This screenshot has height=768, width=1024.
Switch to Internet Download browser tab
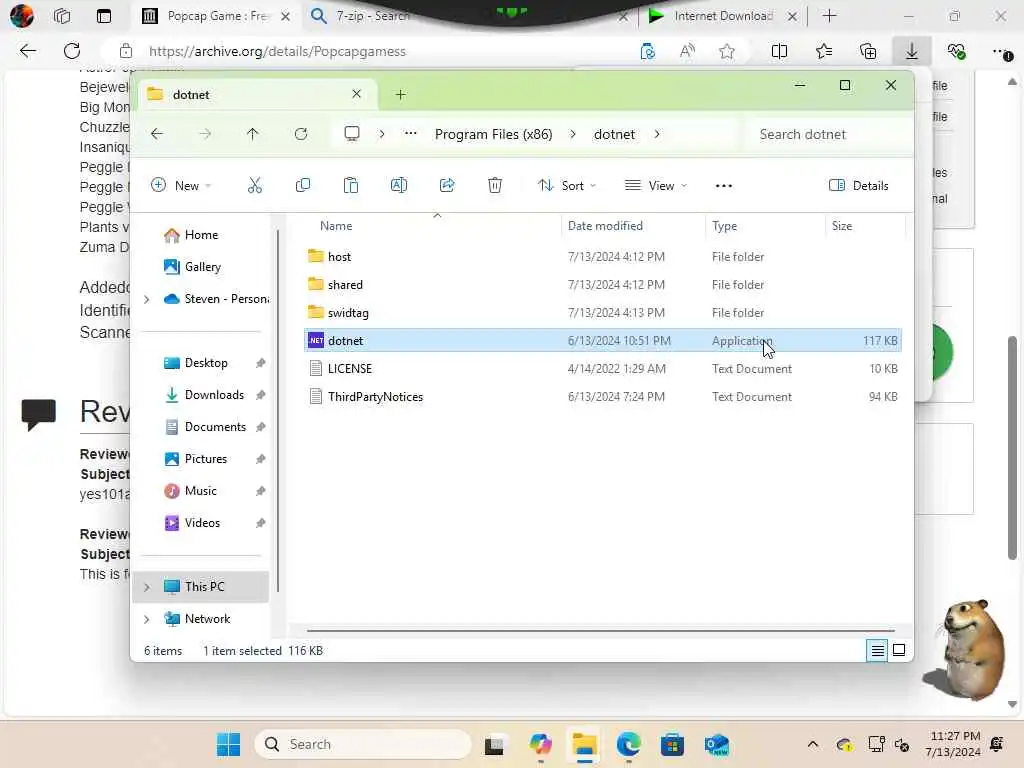(x=722, y=16)
